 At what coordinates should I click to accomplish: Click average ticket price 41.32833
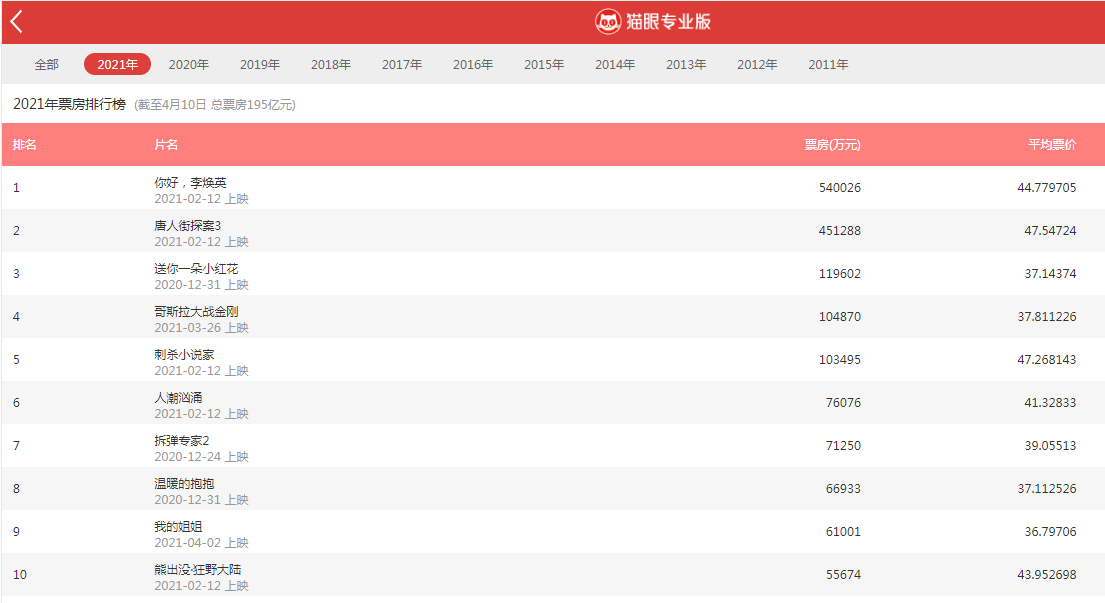1050,402
